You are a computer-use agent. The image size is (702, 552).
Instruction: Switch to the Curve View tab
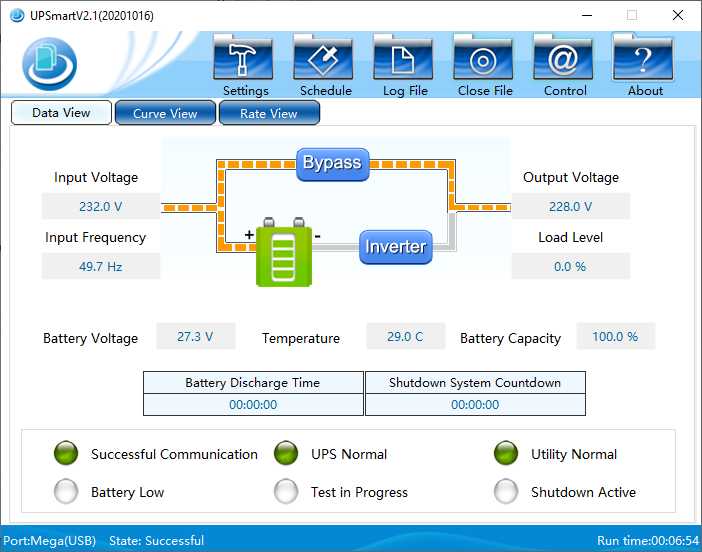tap(165, 113)
